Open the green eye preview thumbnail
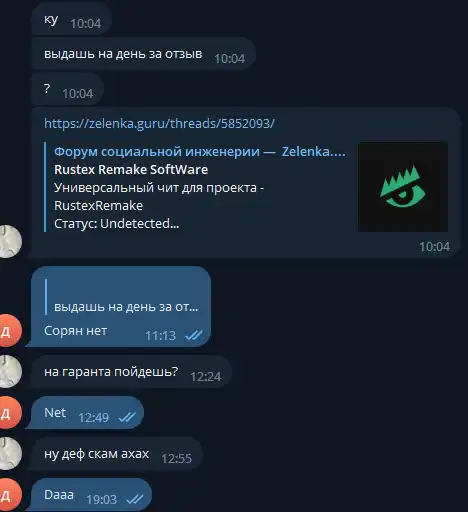The width and height of the screenshot is (468, 512). coord(403,187)
